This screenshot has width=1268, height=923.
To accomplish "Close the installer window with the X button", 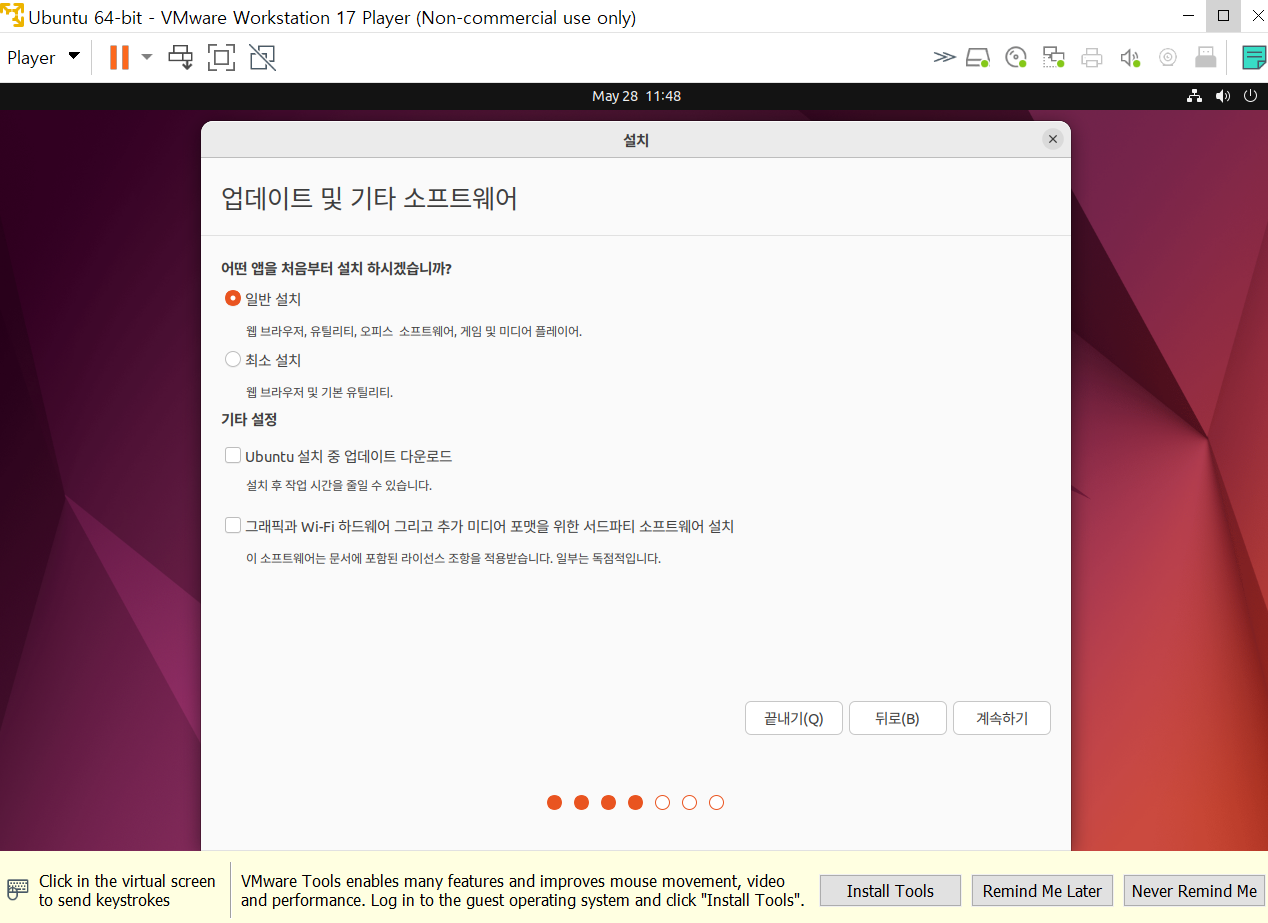I will 1052,140.
